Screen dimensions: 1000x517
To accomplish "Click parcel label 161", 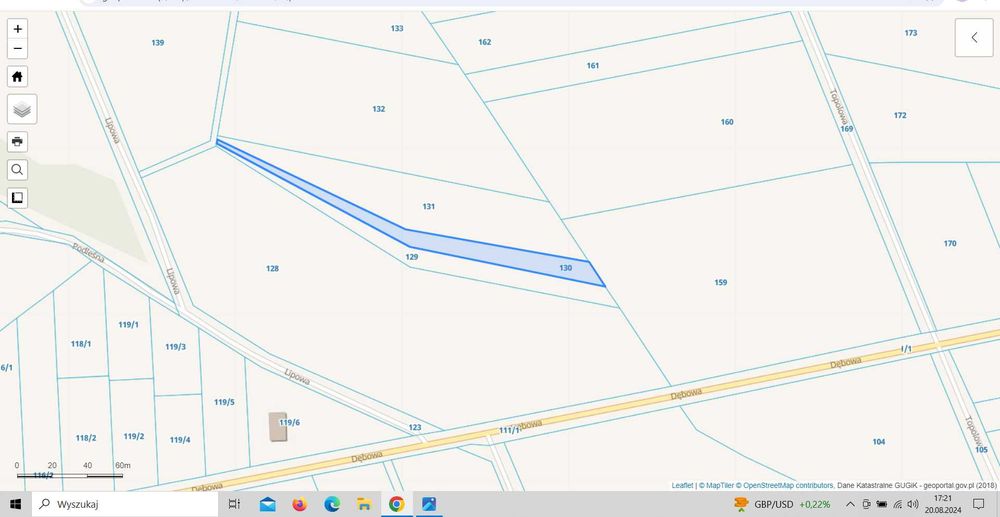I will 593,66.
